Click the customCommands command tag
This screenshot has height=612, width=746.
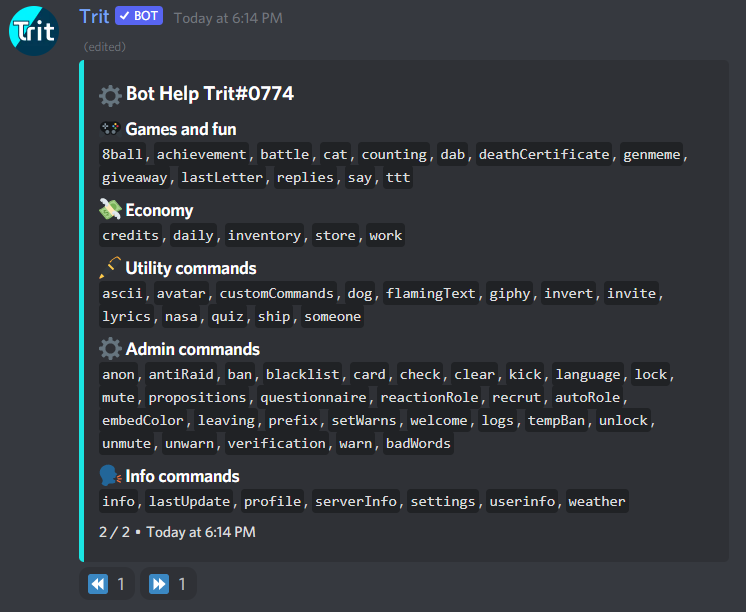coord(277,293)
